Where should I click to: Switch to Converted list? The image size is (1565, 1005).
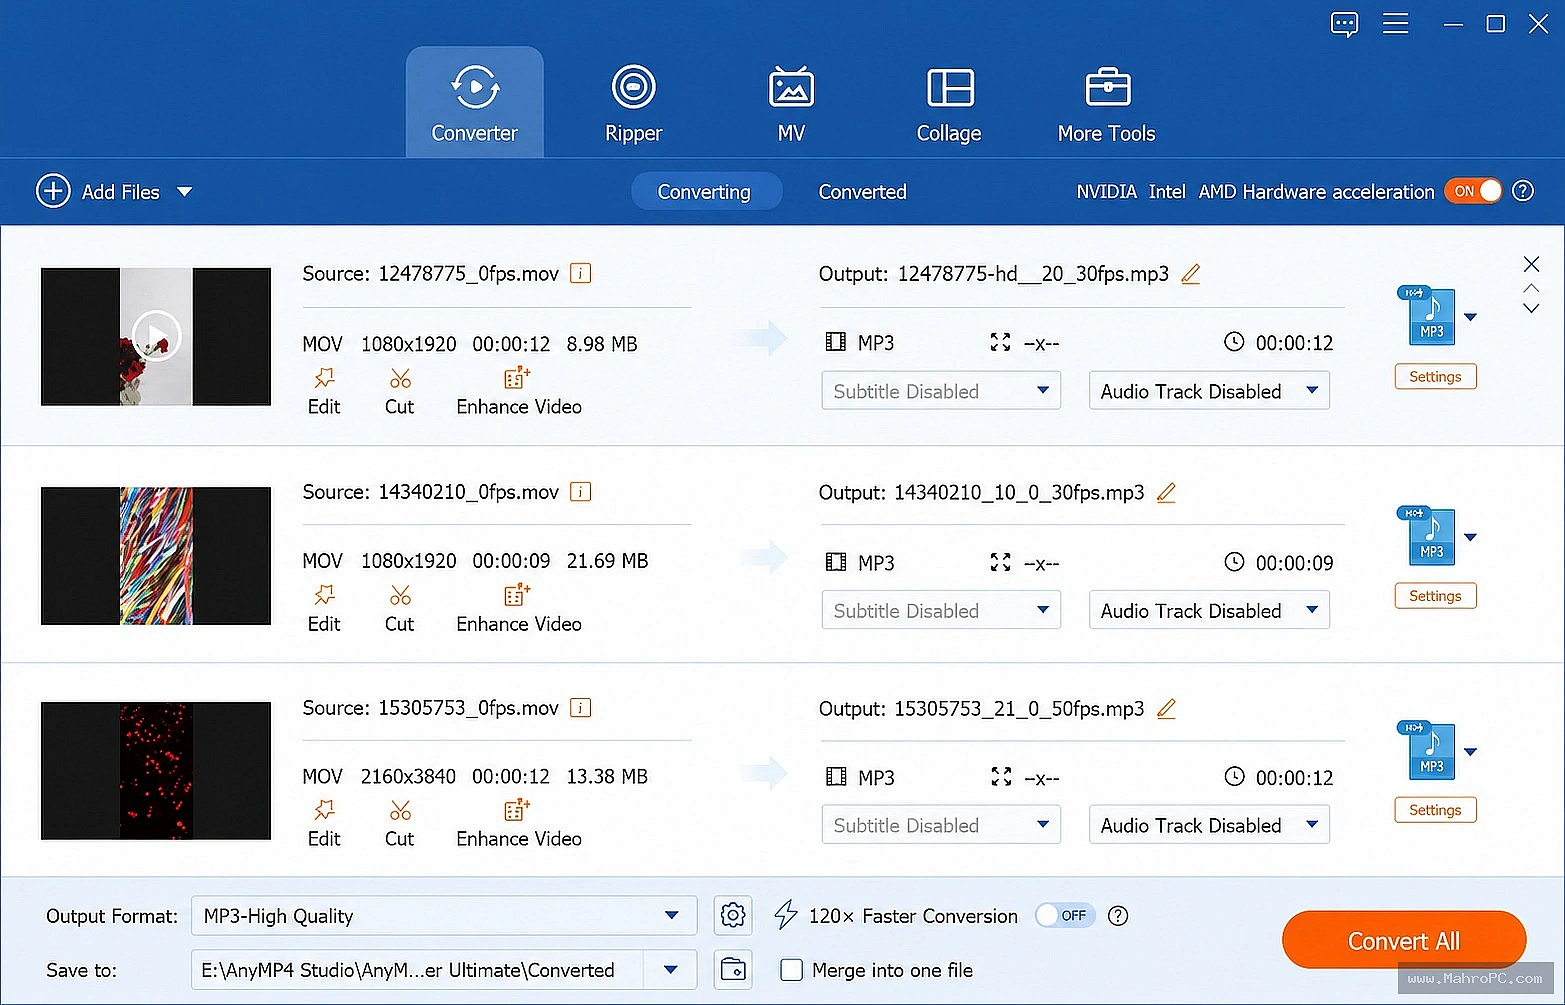pos(862,192)
